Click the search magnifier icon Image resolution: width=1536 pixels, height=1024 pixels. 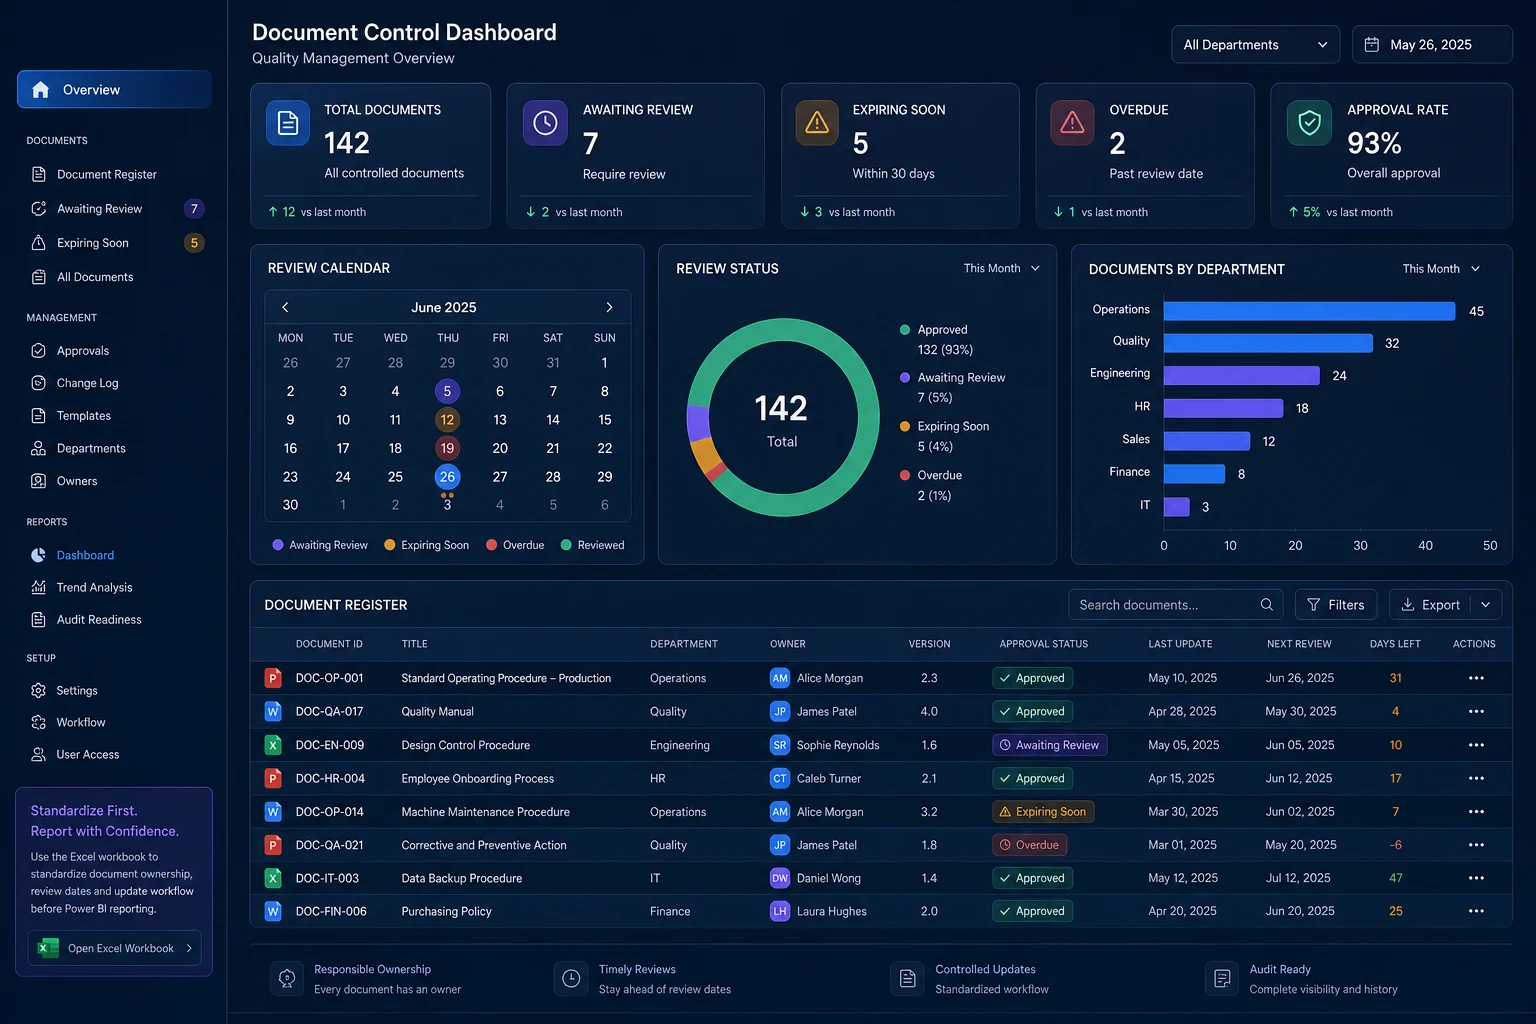pos(1266,605)
